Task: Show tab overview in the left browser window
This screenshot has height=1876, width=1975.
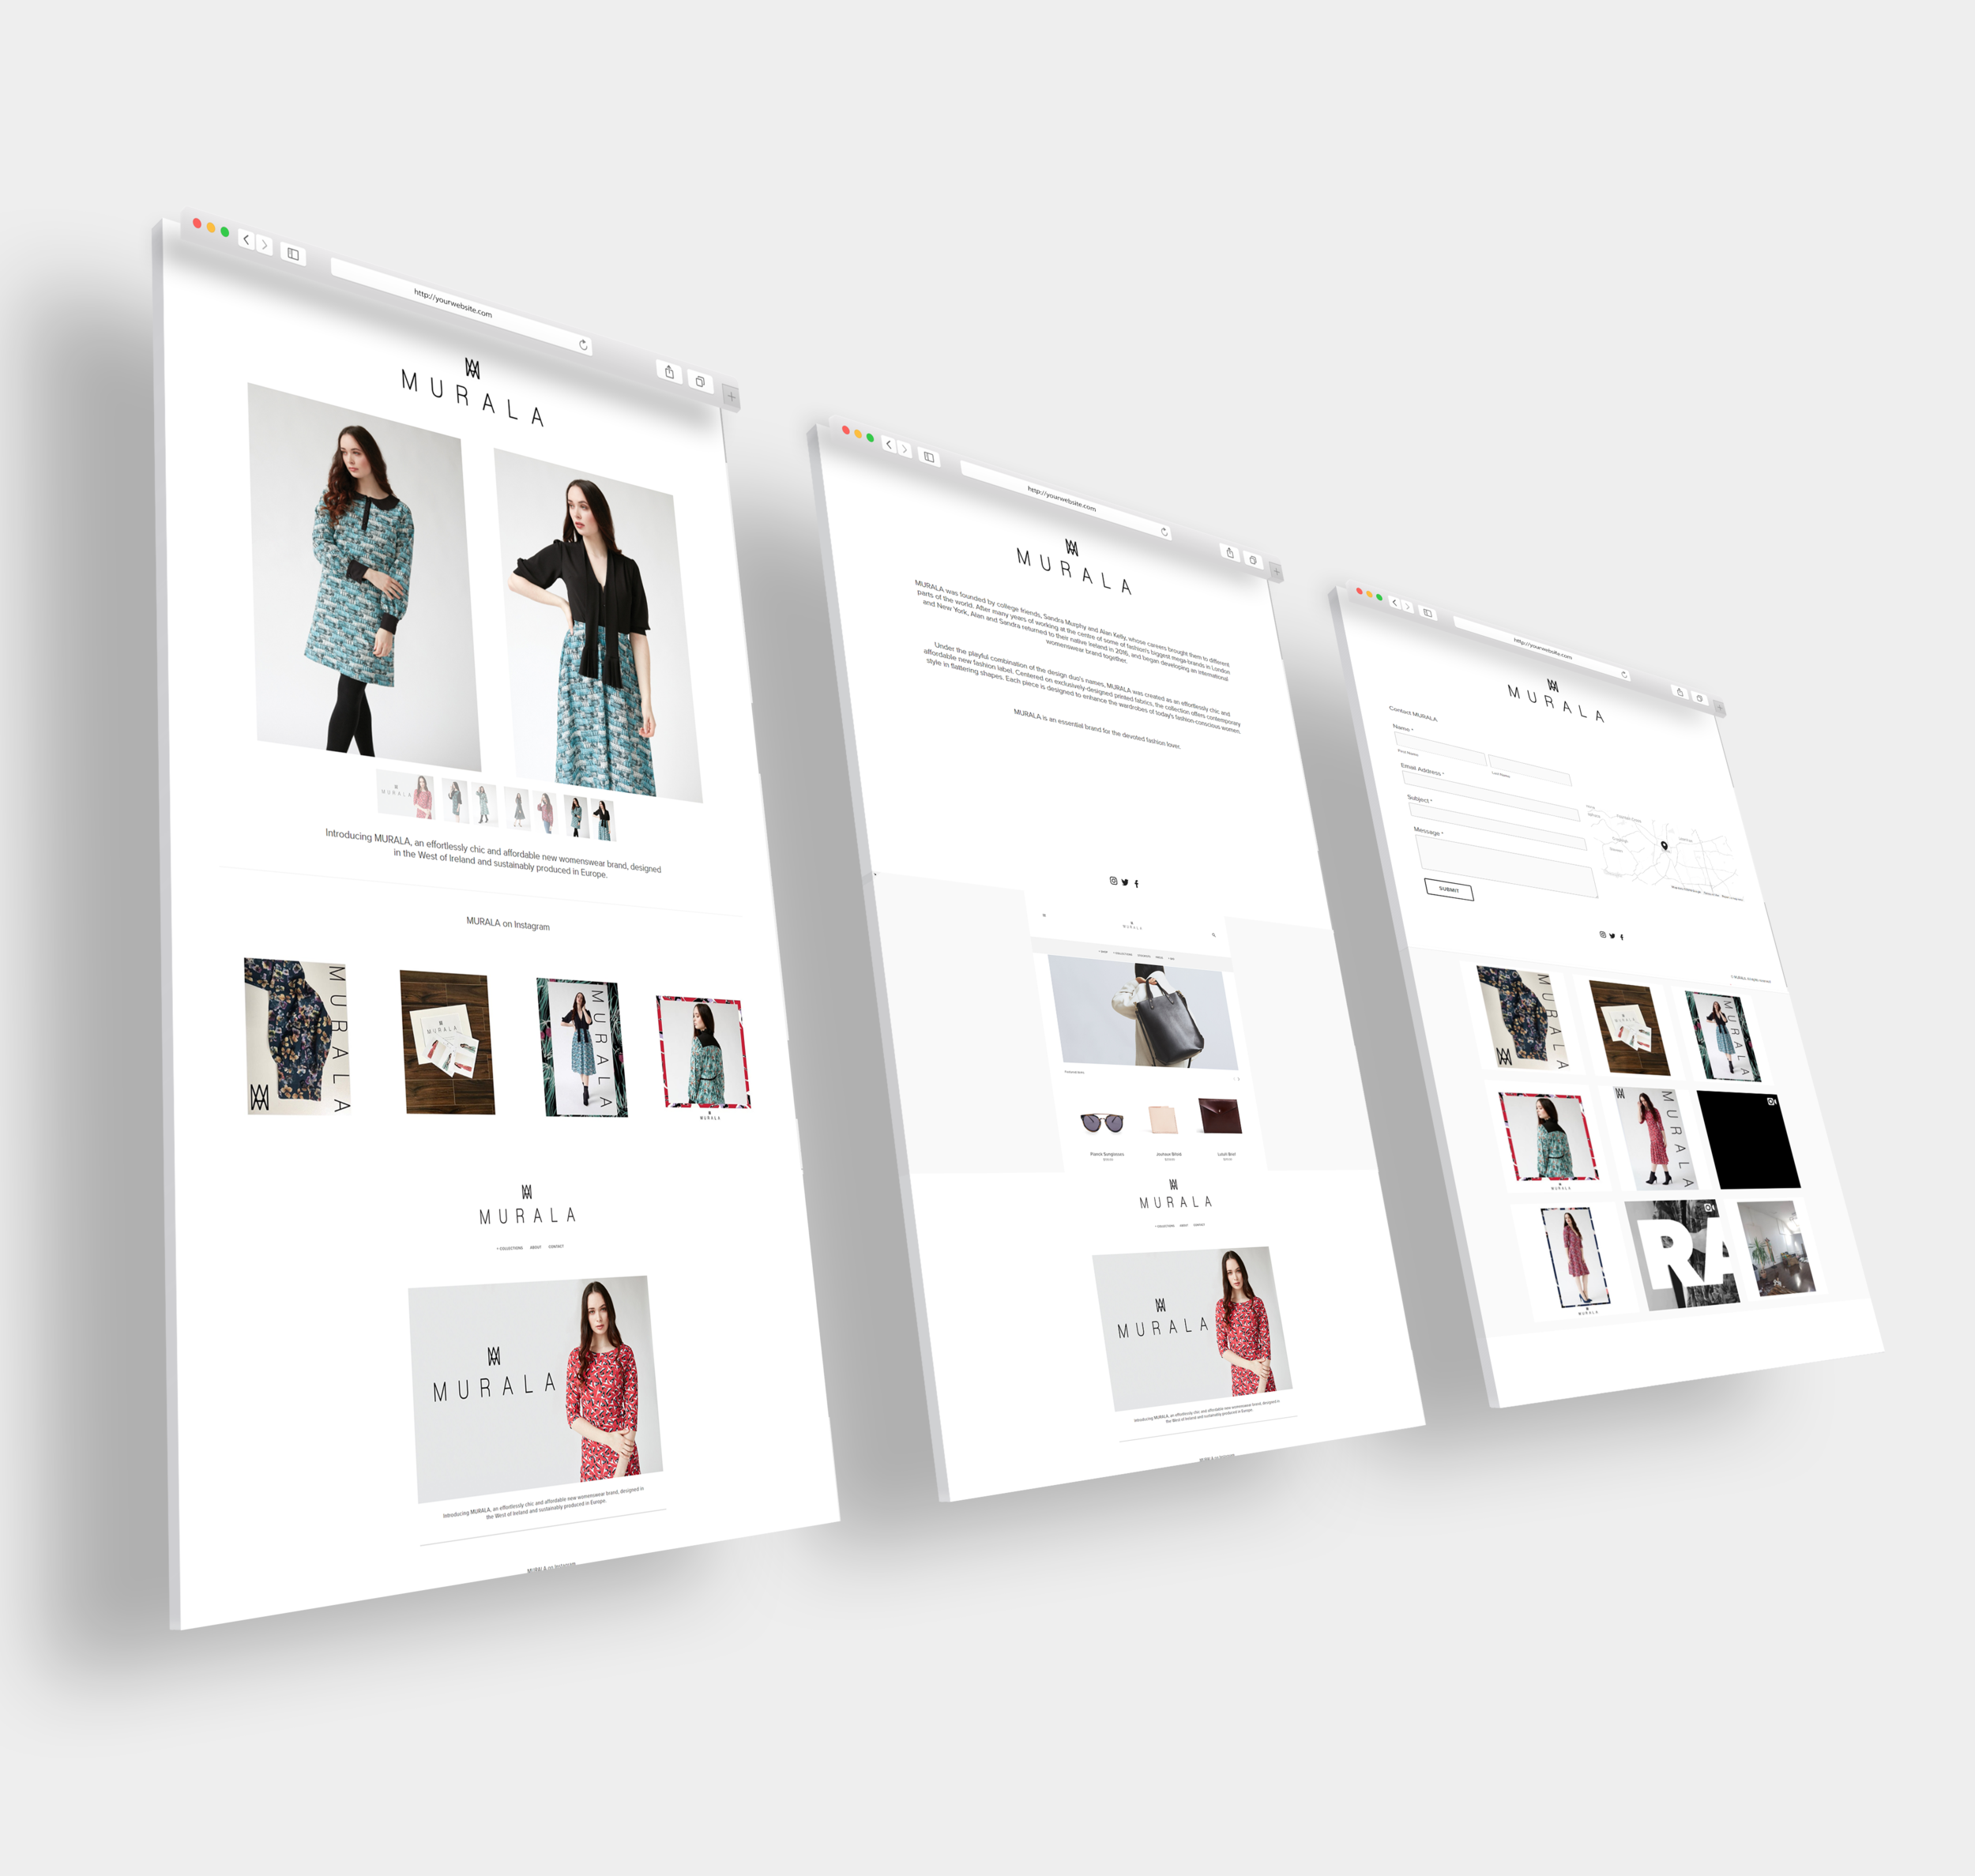Action: pos(700,382)
